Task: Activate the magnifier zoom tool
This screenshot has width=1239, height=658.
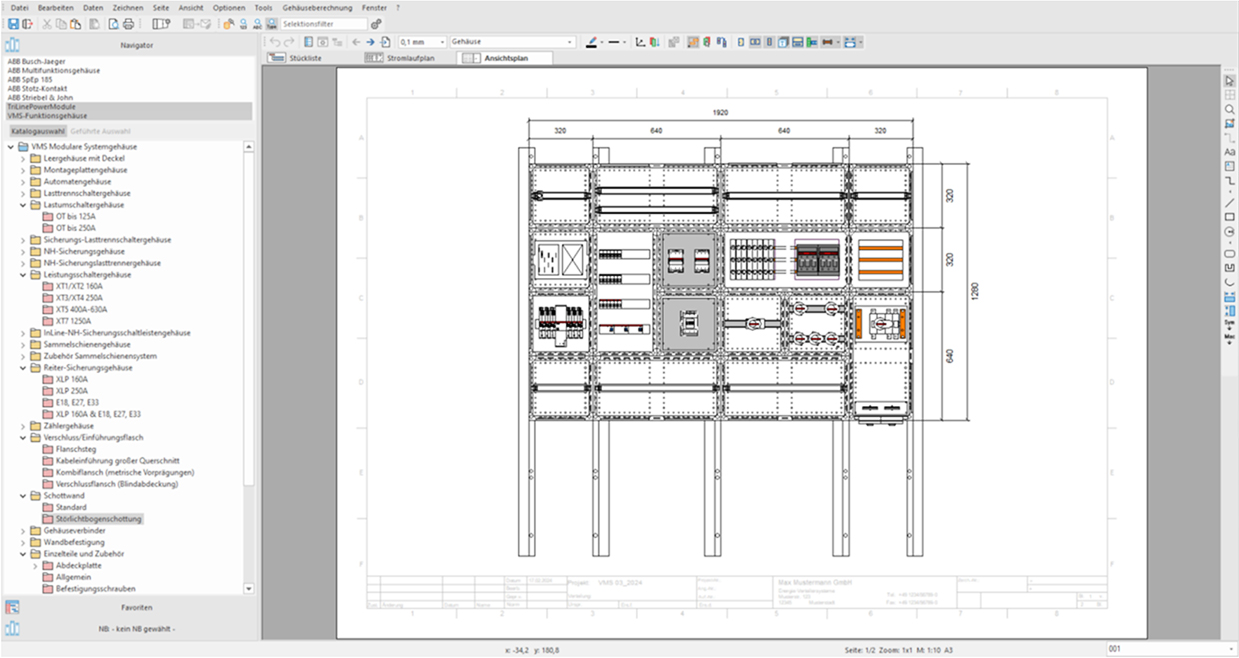Action: click(x=1230, y=110)
